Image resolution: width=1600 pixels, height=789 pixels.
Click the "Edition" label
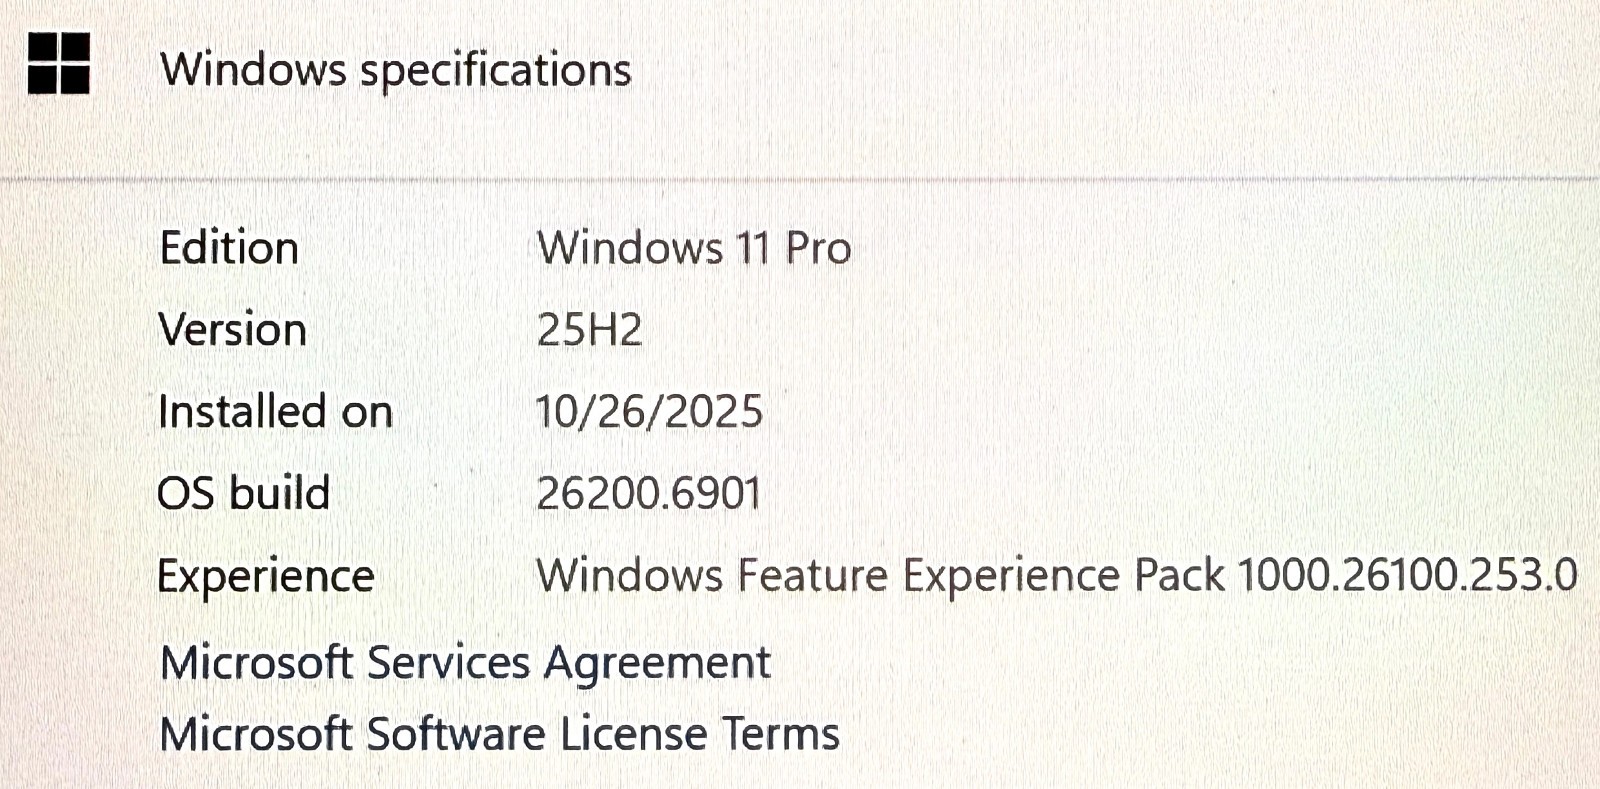pyautogui.click(x=229, y=248)
